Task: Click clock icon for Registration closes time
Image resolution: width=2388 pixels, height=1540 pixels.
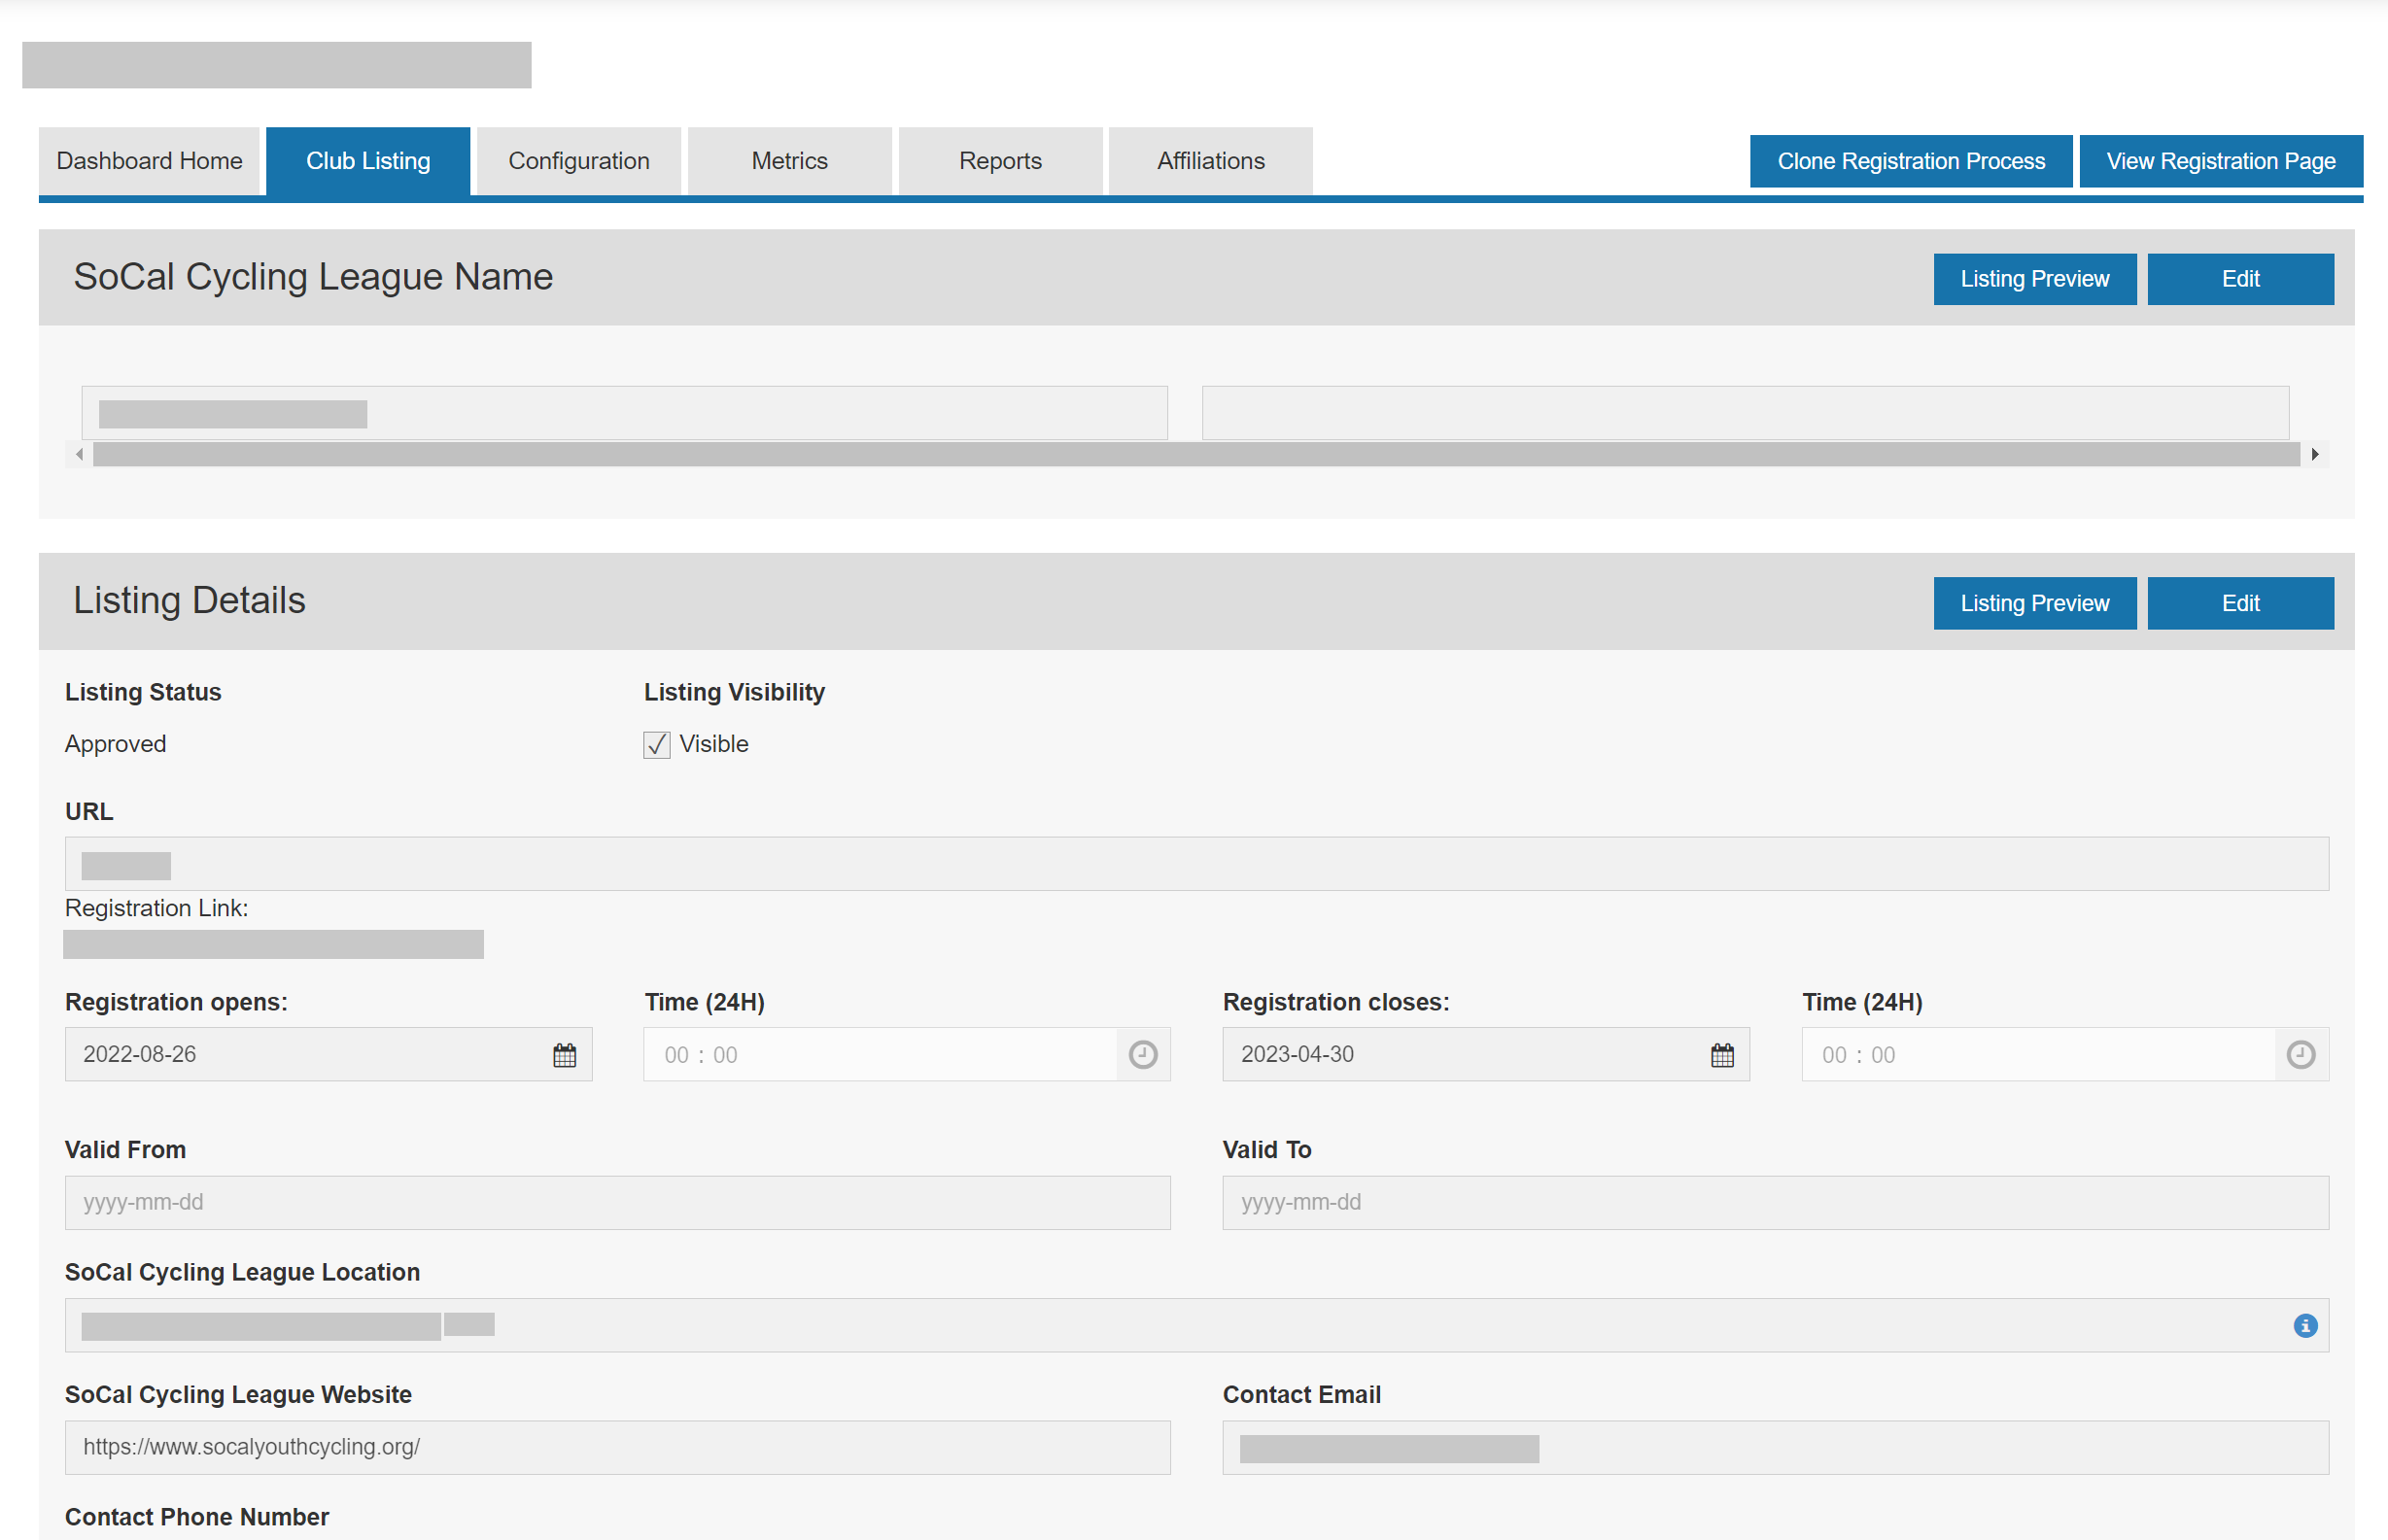Action: coord(2301,1055)
